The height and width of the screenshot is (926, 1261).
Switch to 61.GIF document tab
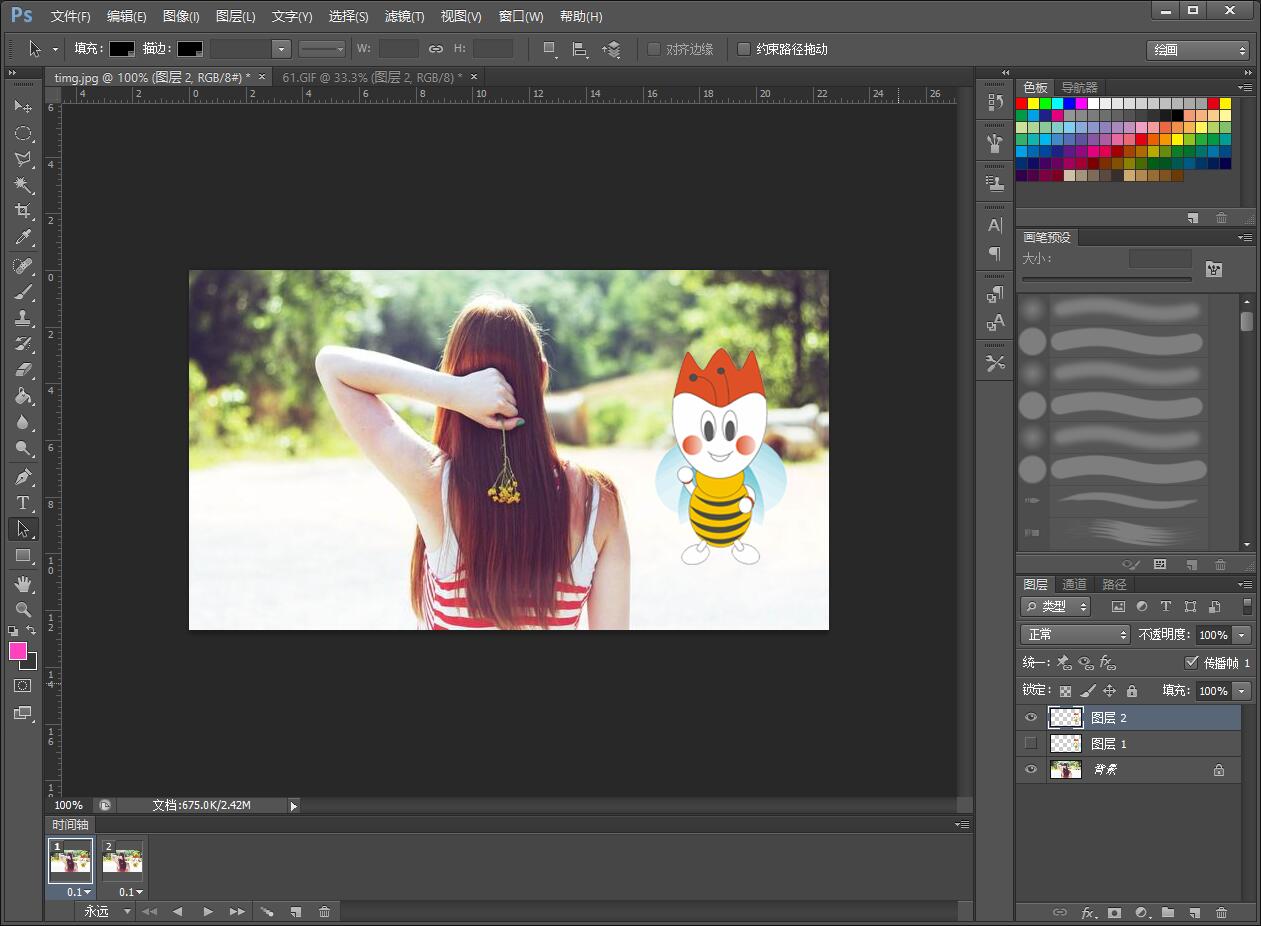pos(372,77)
